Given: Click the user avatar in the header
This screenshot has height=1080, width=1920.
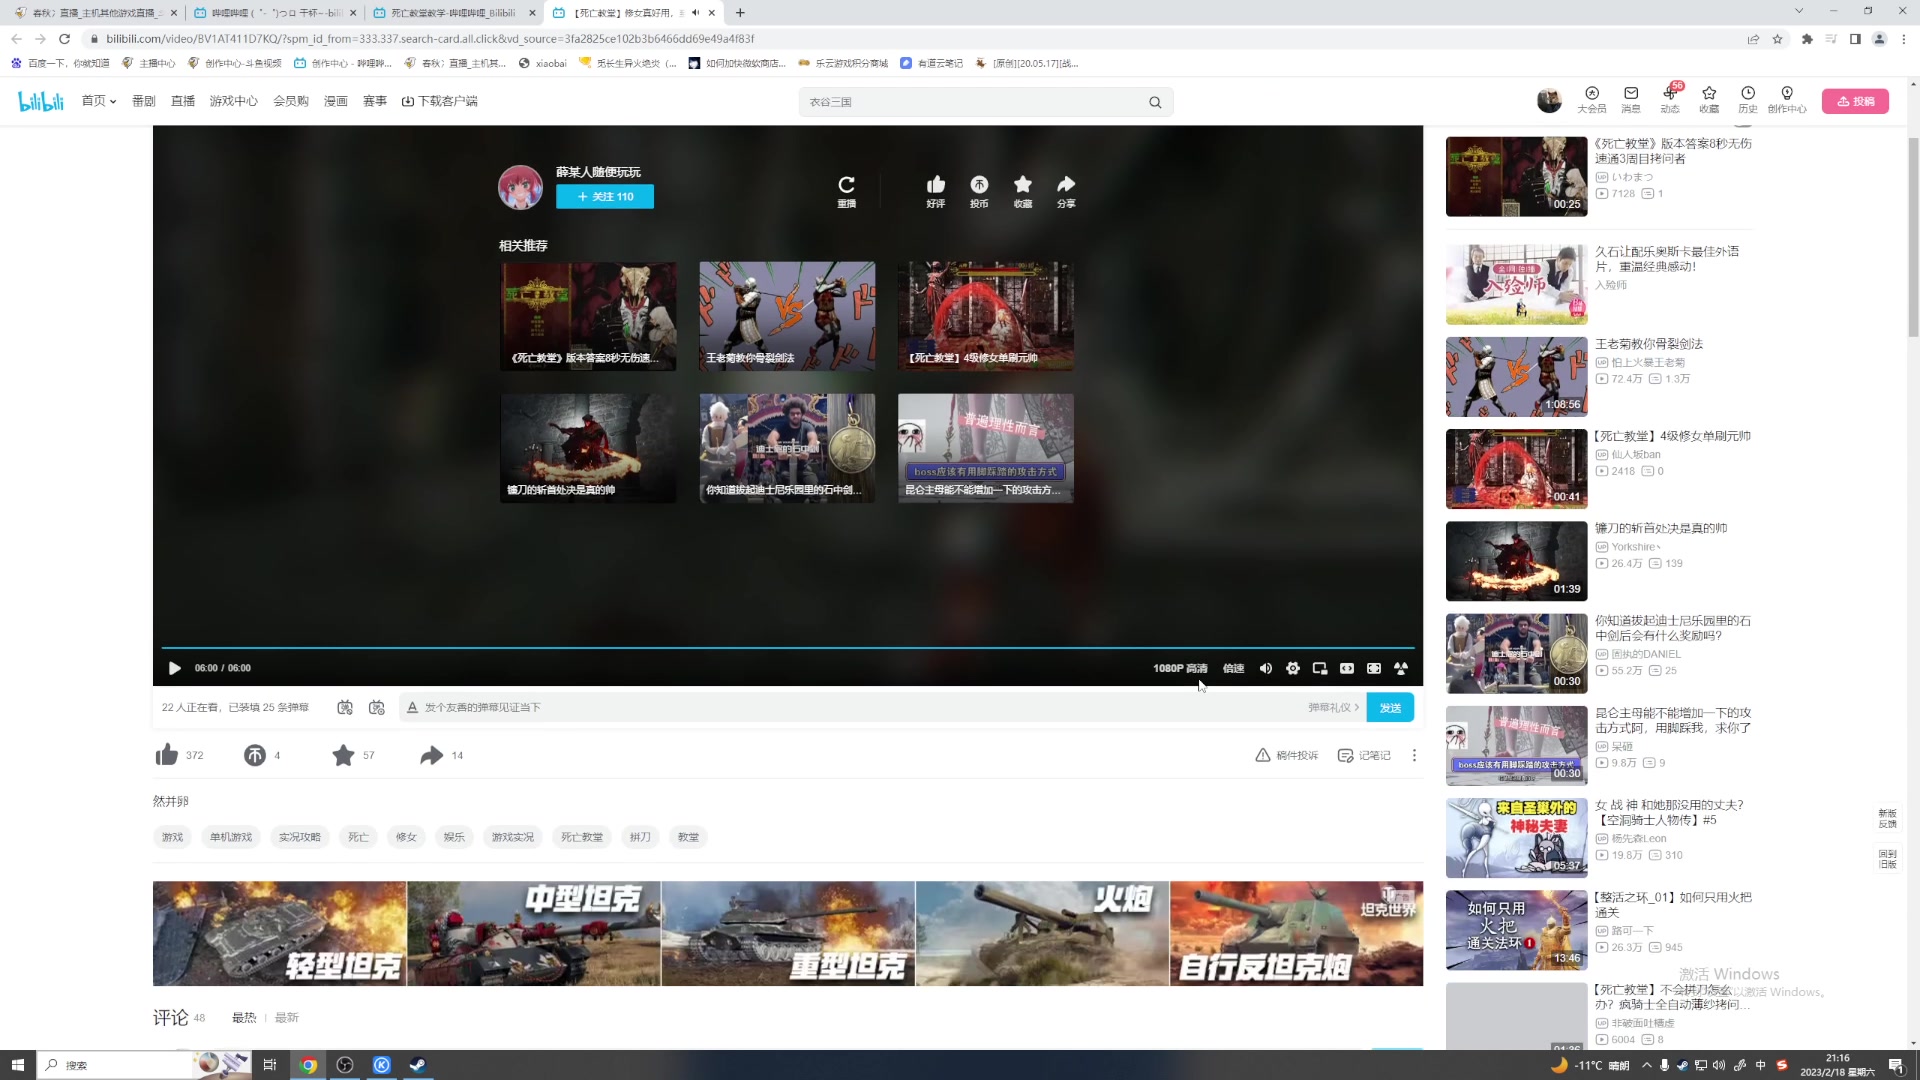Looking at the screenshot, I should 1549,101.
